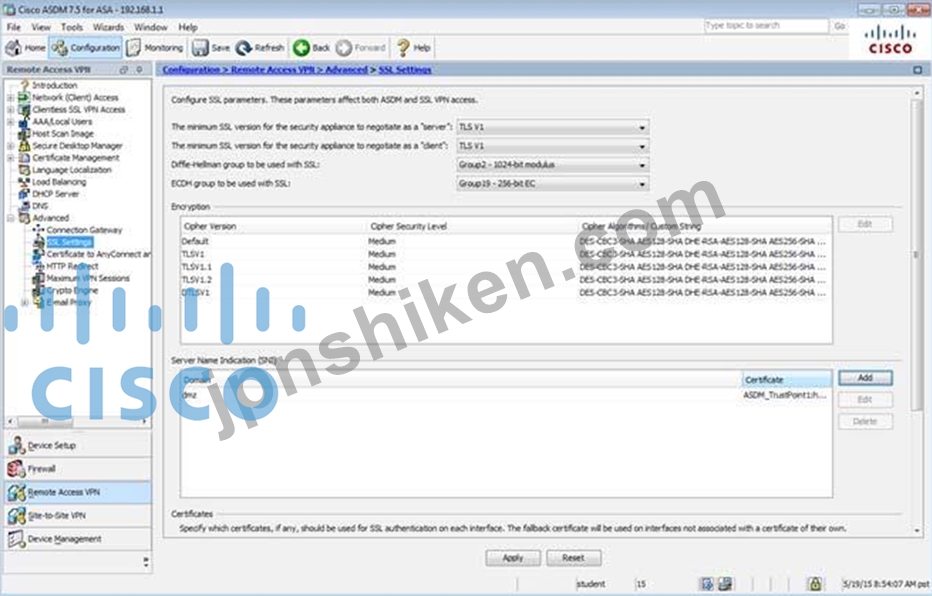Click the Certificate column header
The height and width of the screenshot is (596, 932).
786,379
